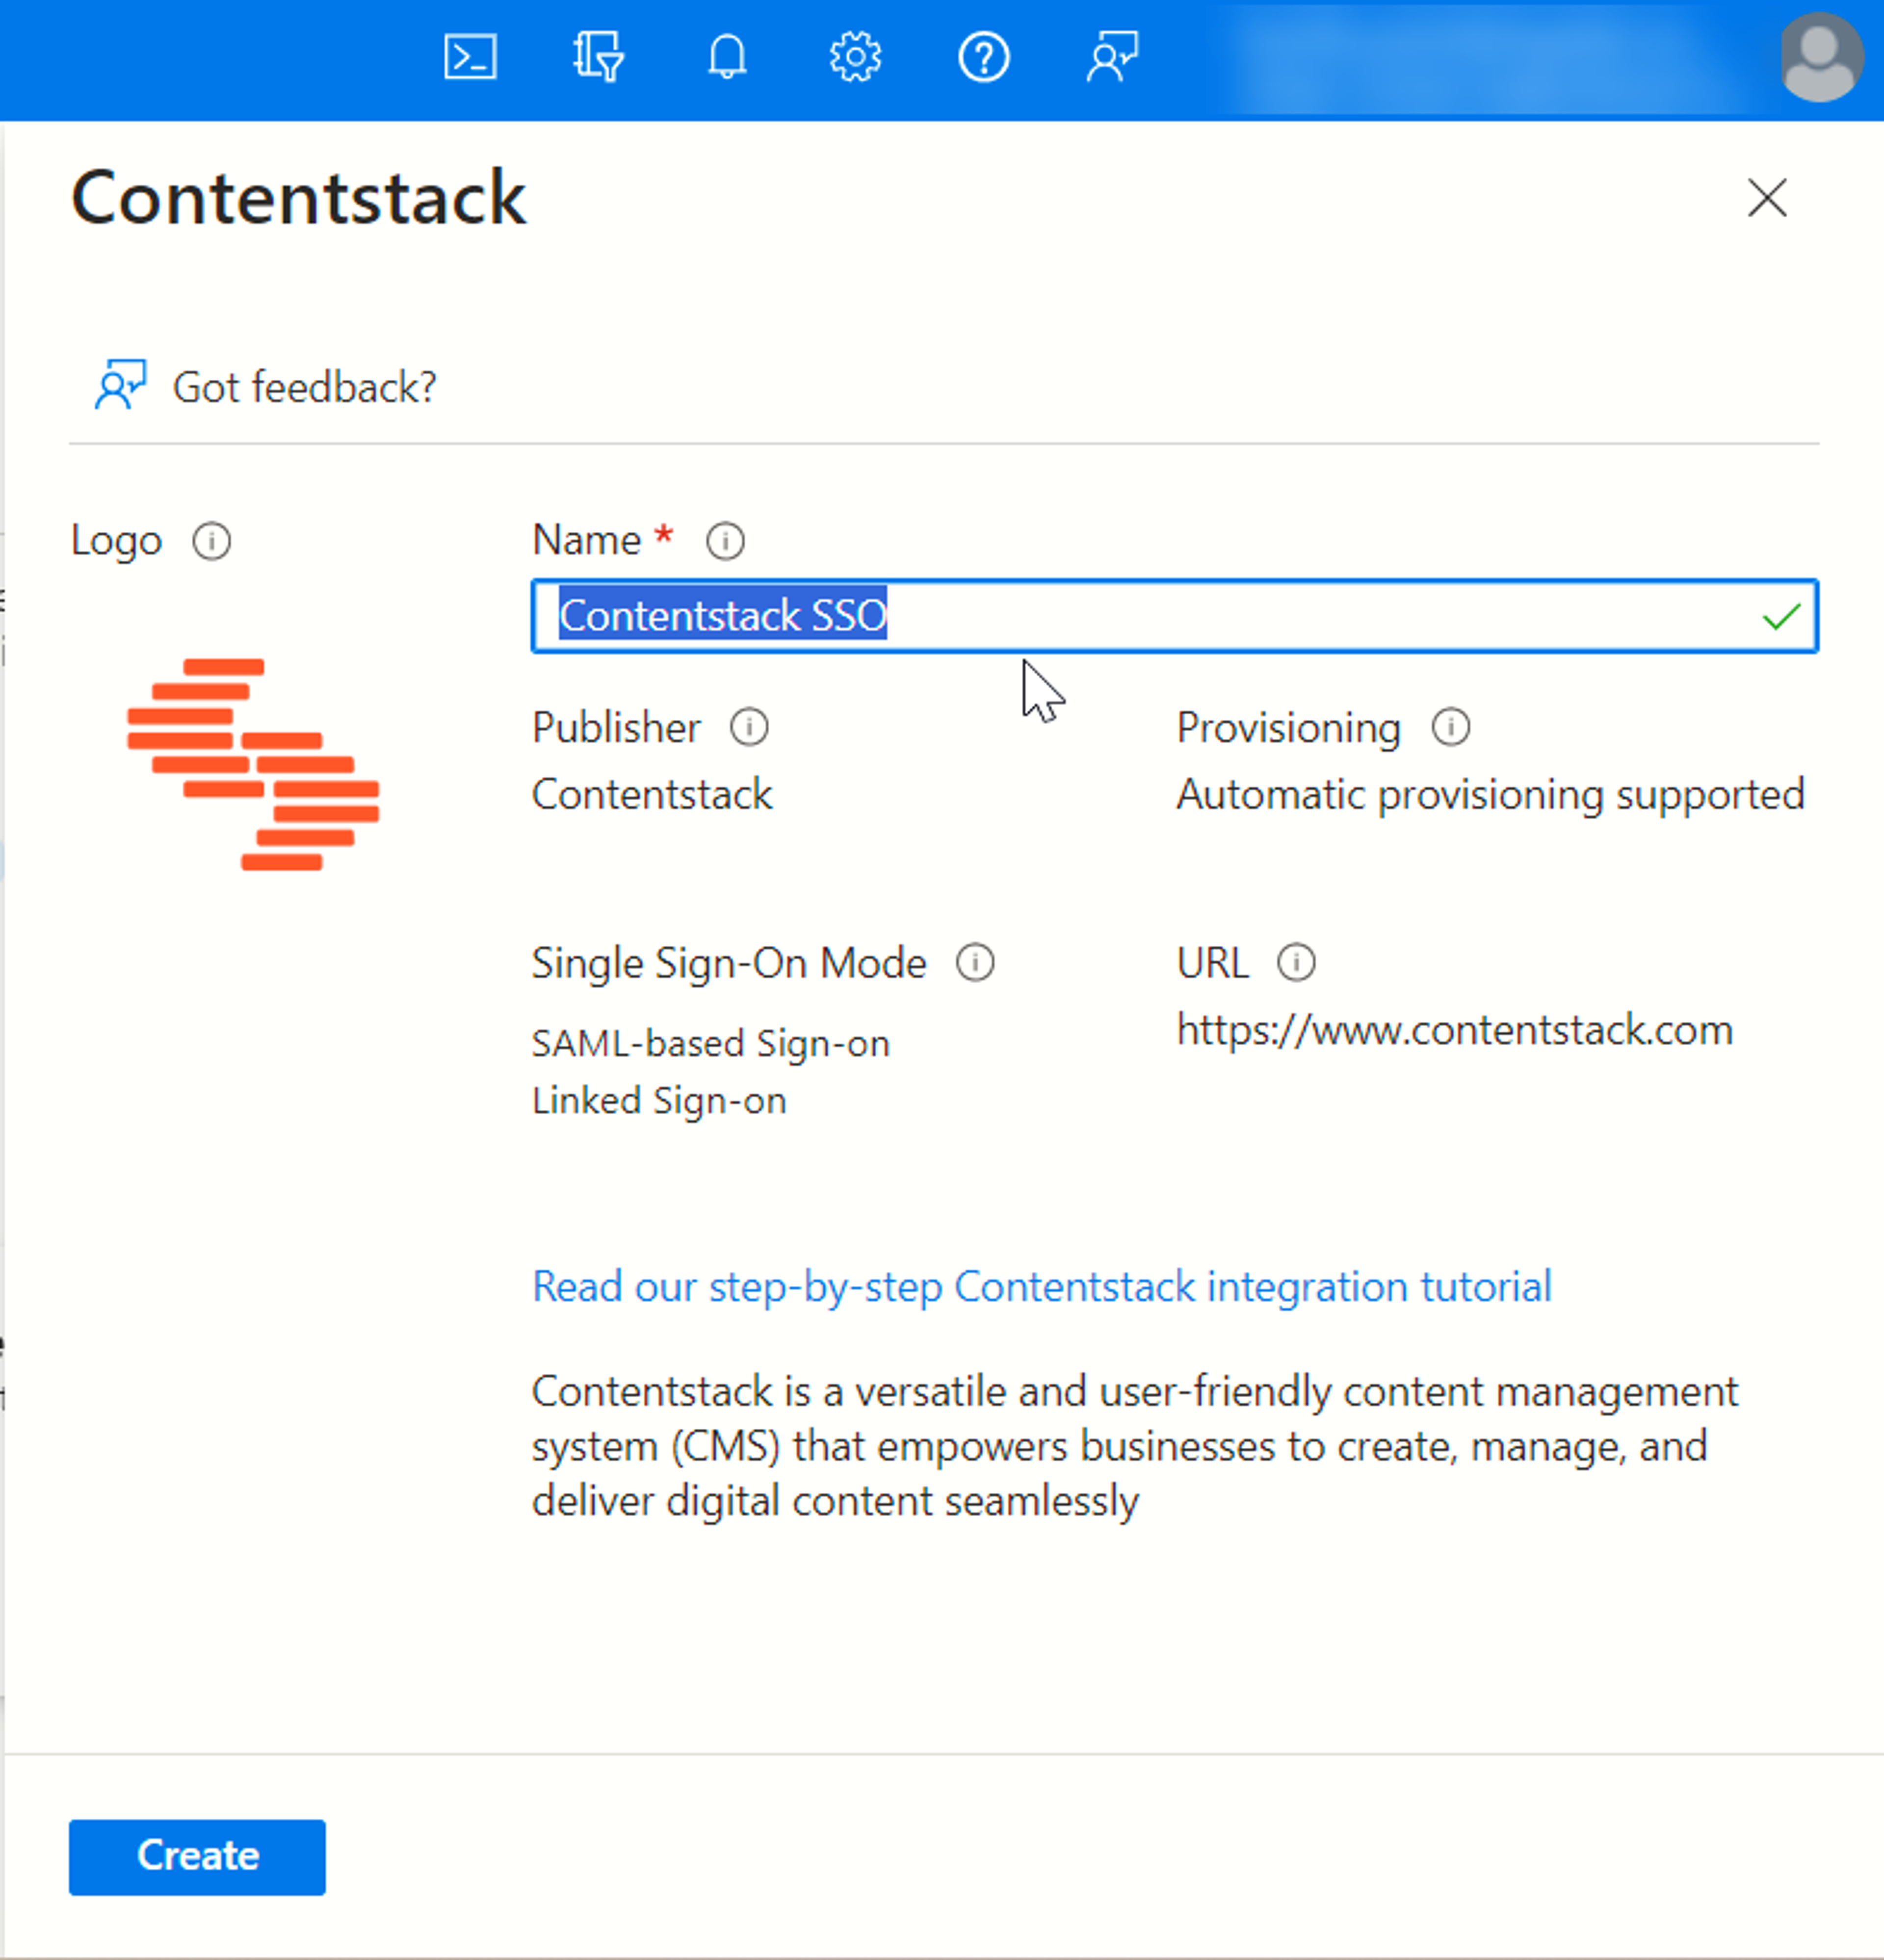This screenshot has width=1884, height=1960.
Task: Click the Contentstack publisher value
Action: pyautogui.click(x=652, y=795)
